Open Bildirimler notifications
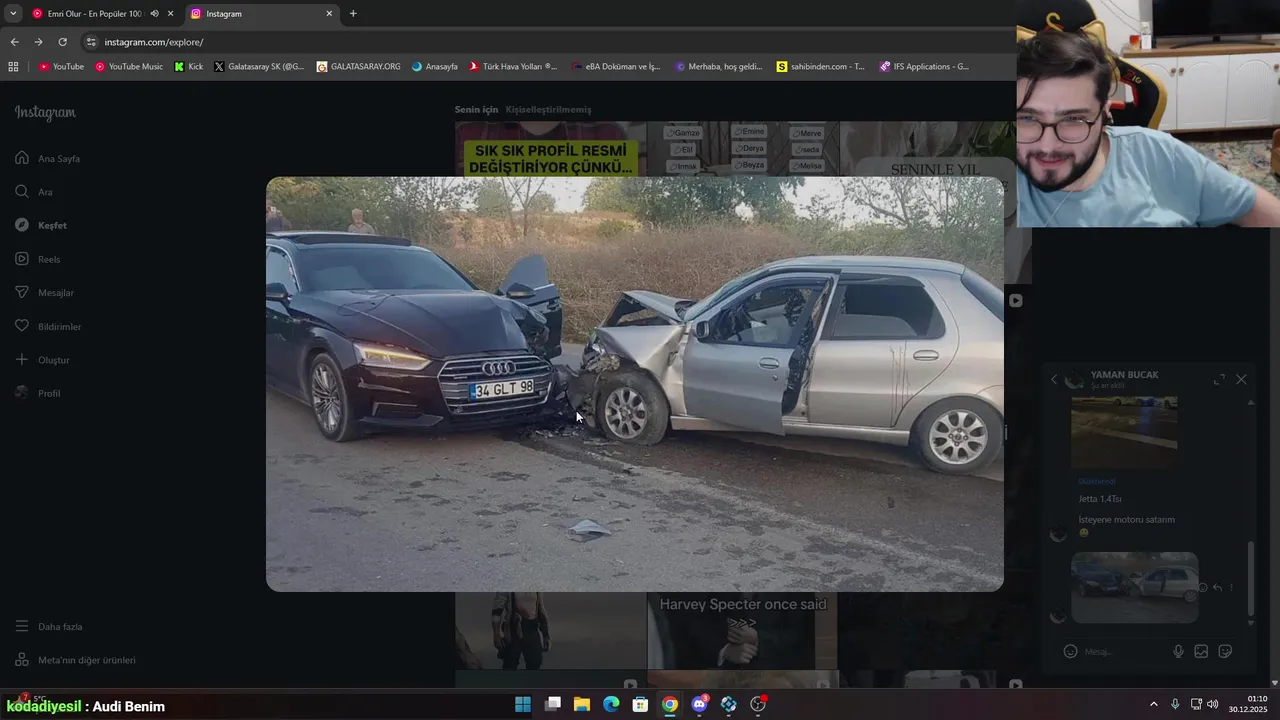 click(48, 326)
